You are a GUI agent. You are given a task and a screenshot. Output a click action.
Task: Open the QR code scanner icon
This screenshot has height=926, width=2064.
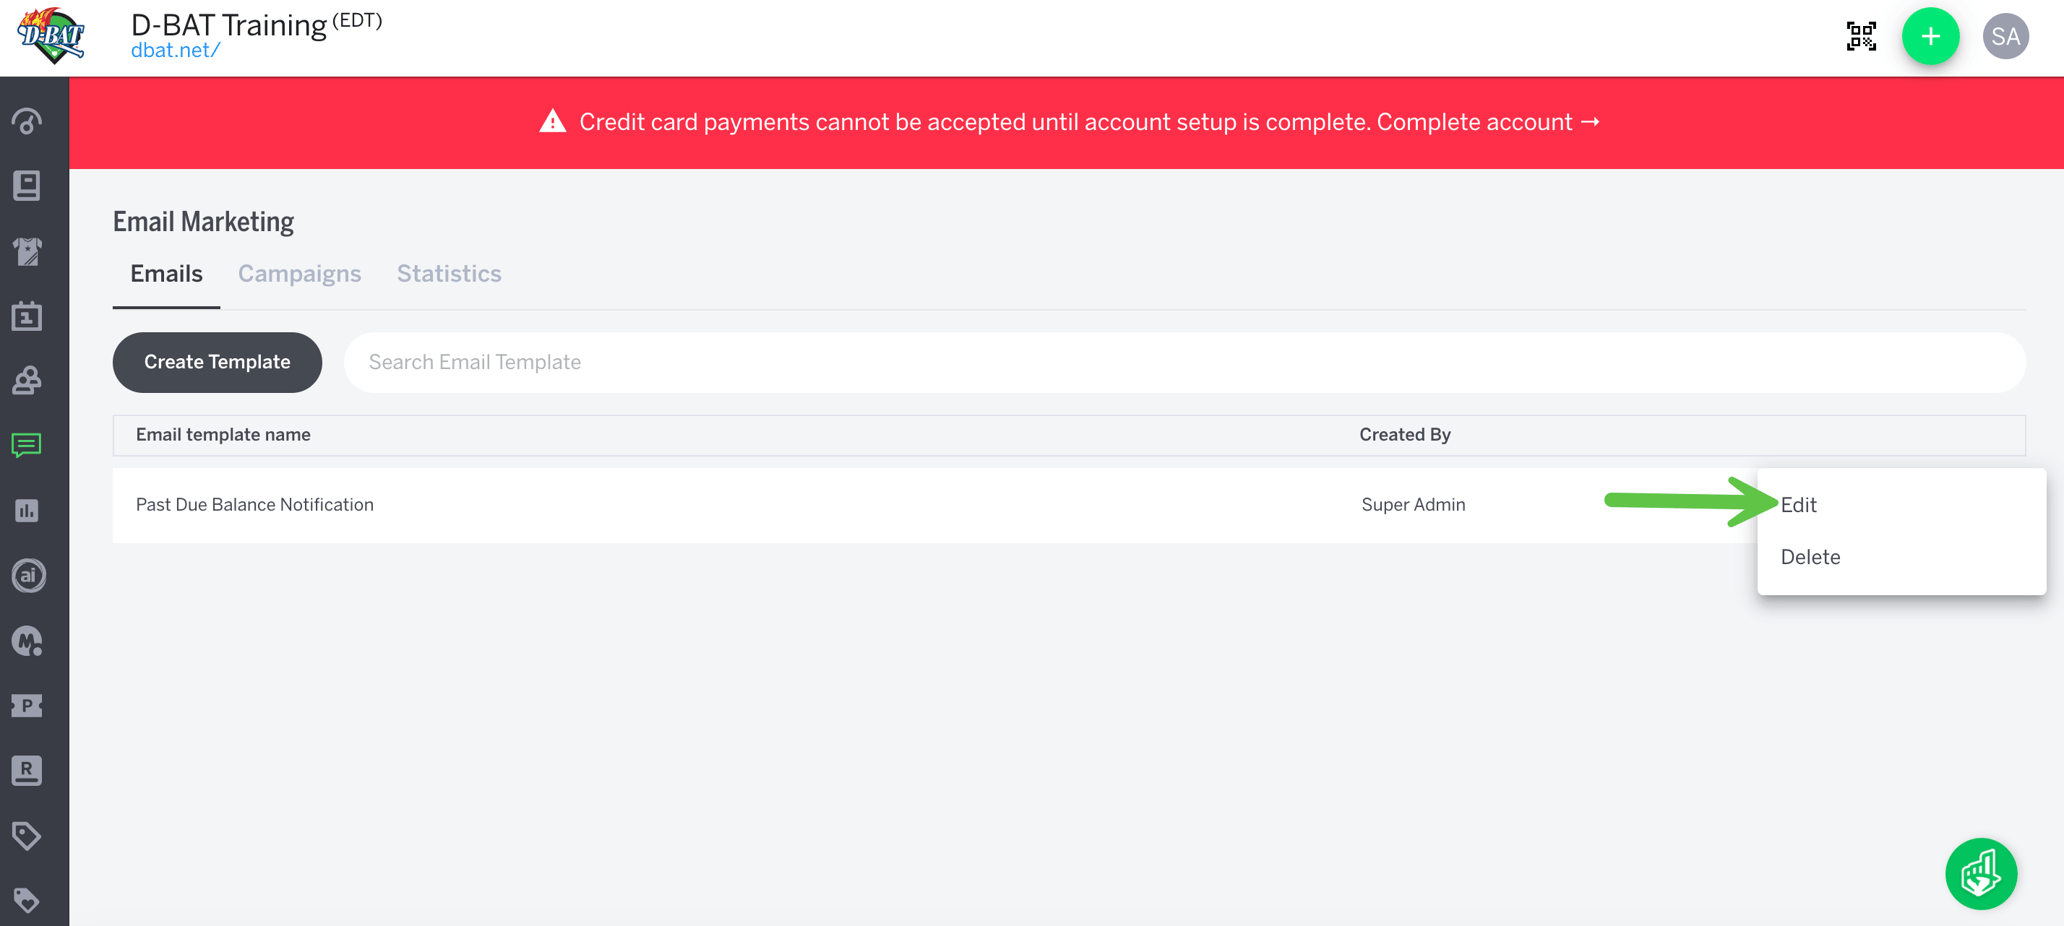pyautogui.click(x=1861, y=36)
